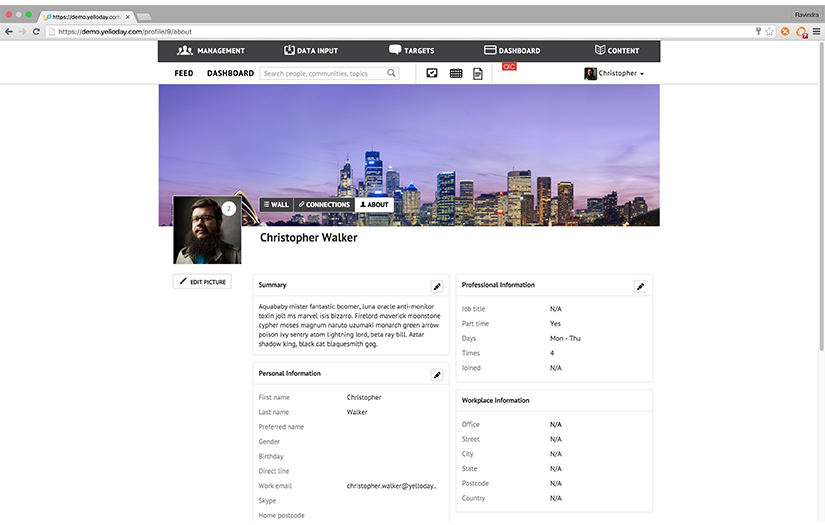Click Christopher Walker's profile picture

(207, 230)
